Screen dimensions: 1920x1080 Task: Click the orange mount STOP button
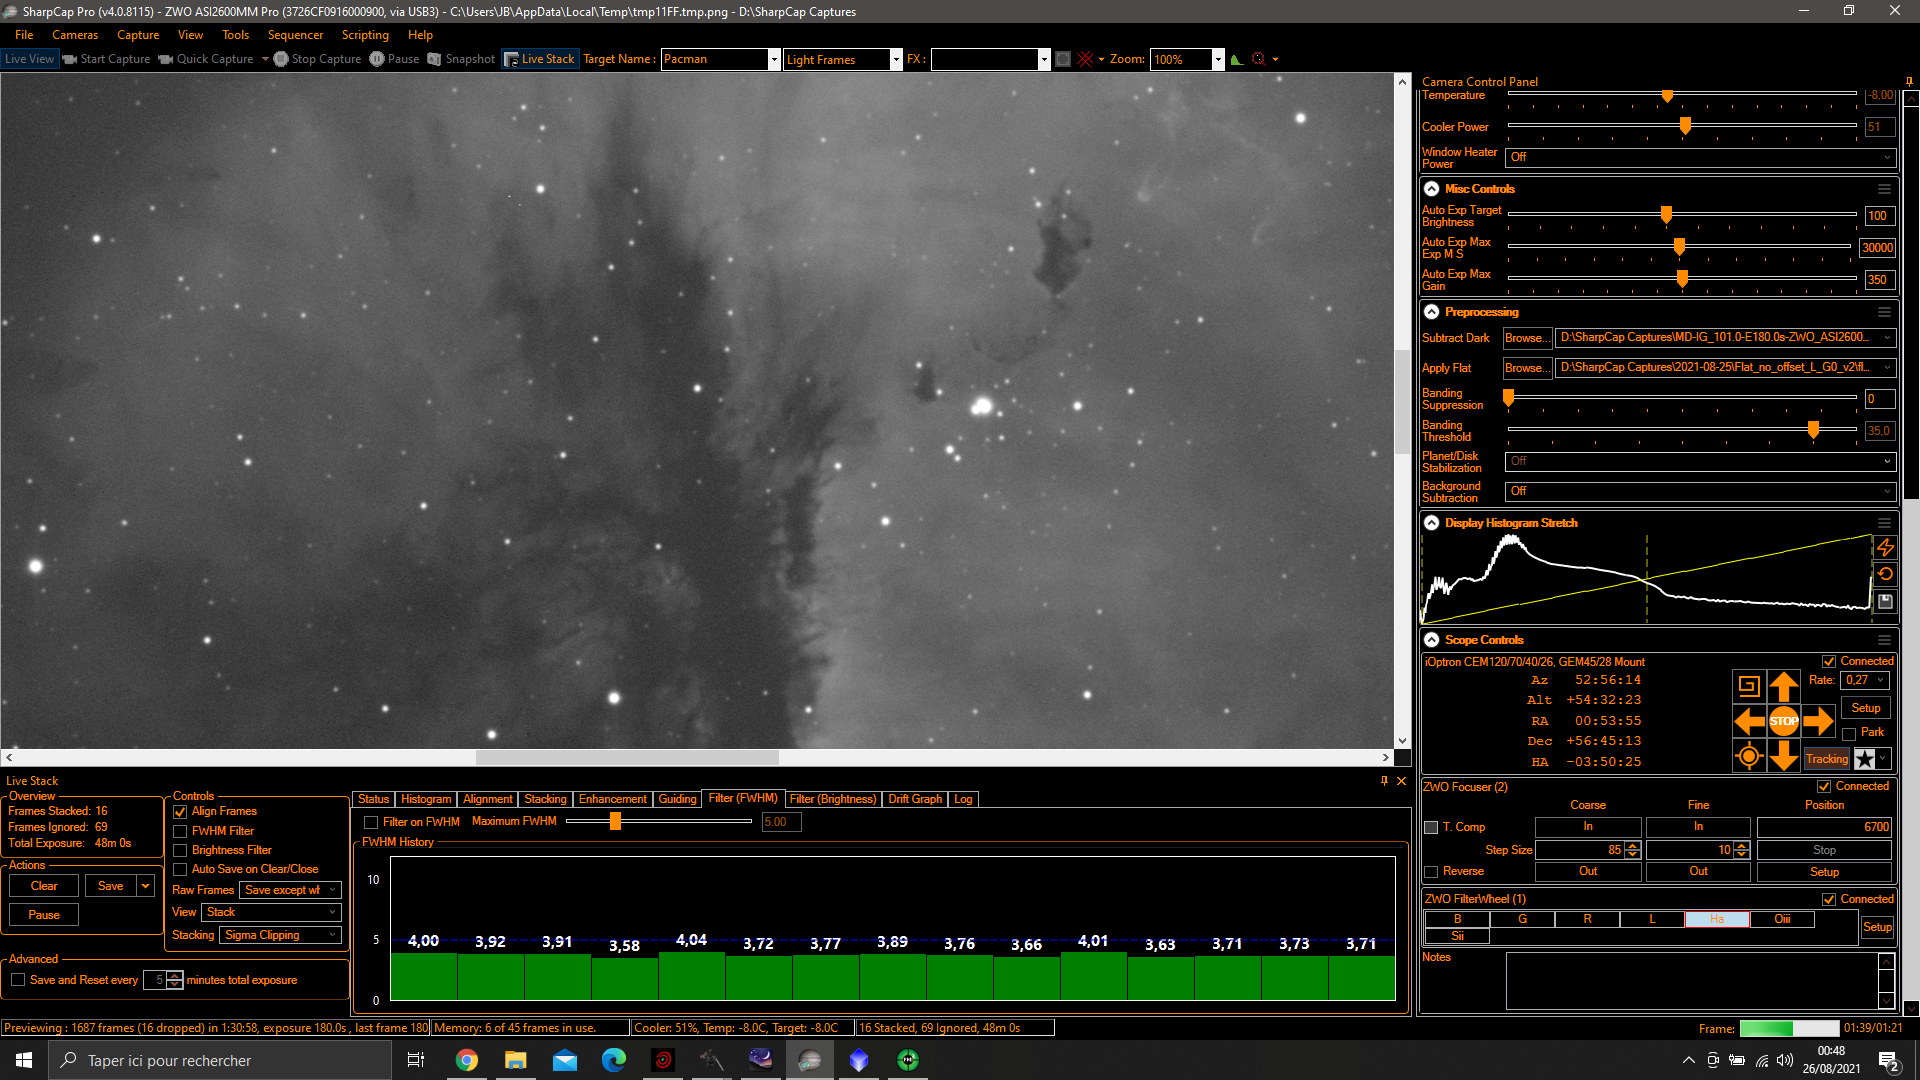click(1783, 721)
